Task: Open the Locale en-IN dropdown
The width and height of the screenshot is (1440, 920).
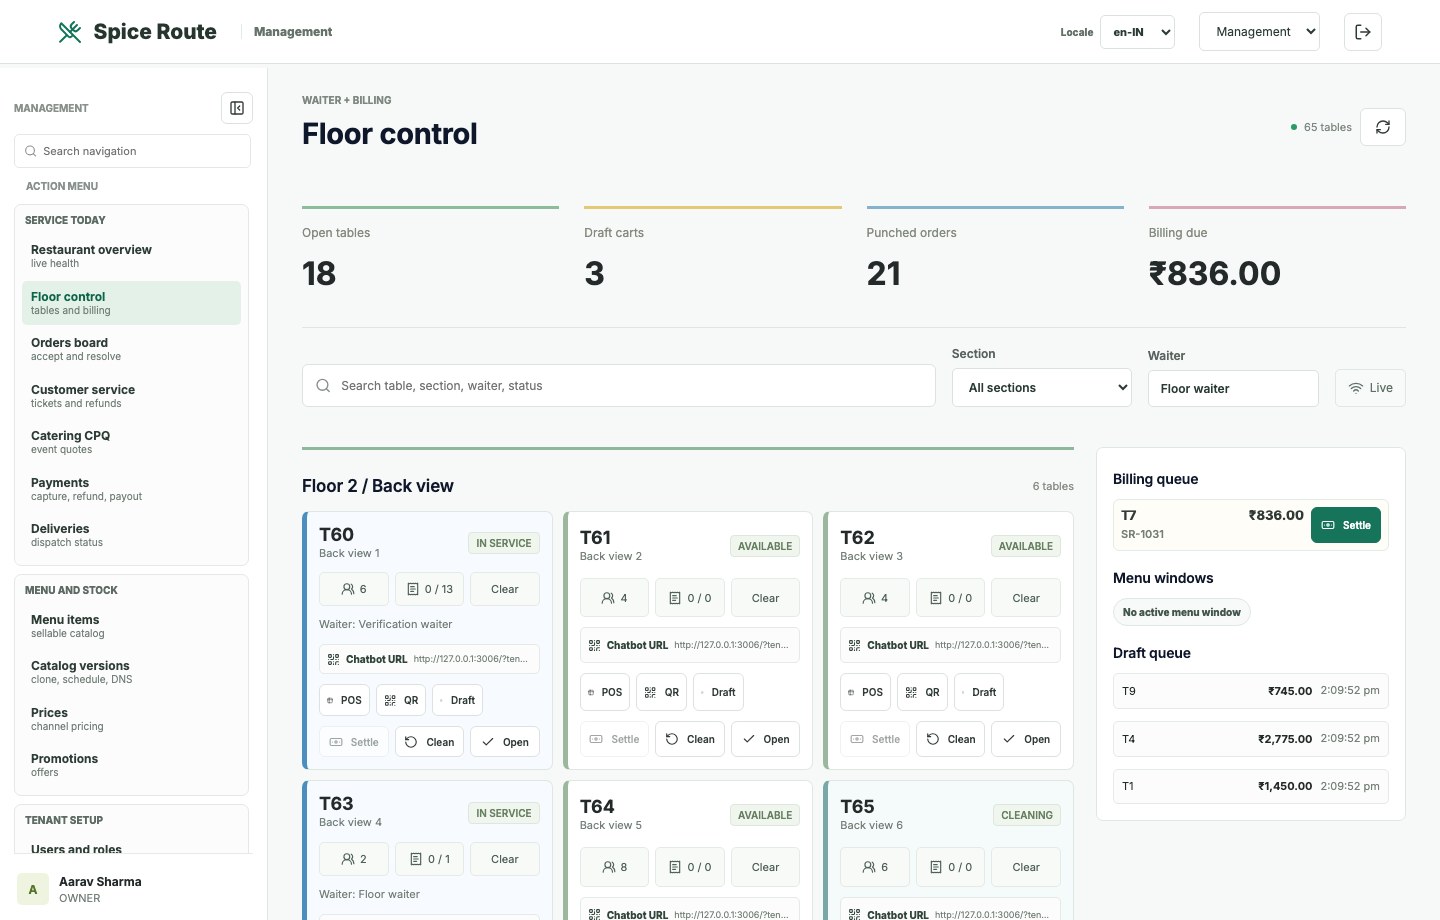Action: coord(1137,32)
